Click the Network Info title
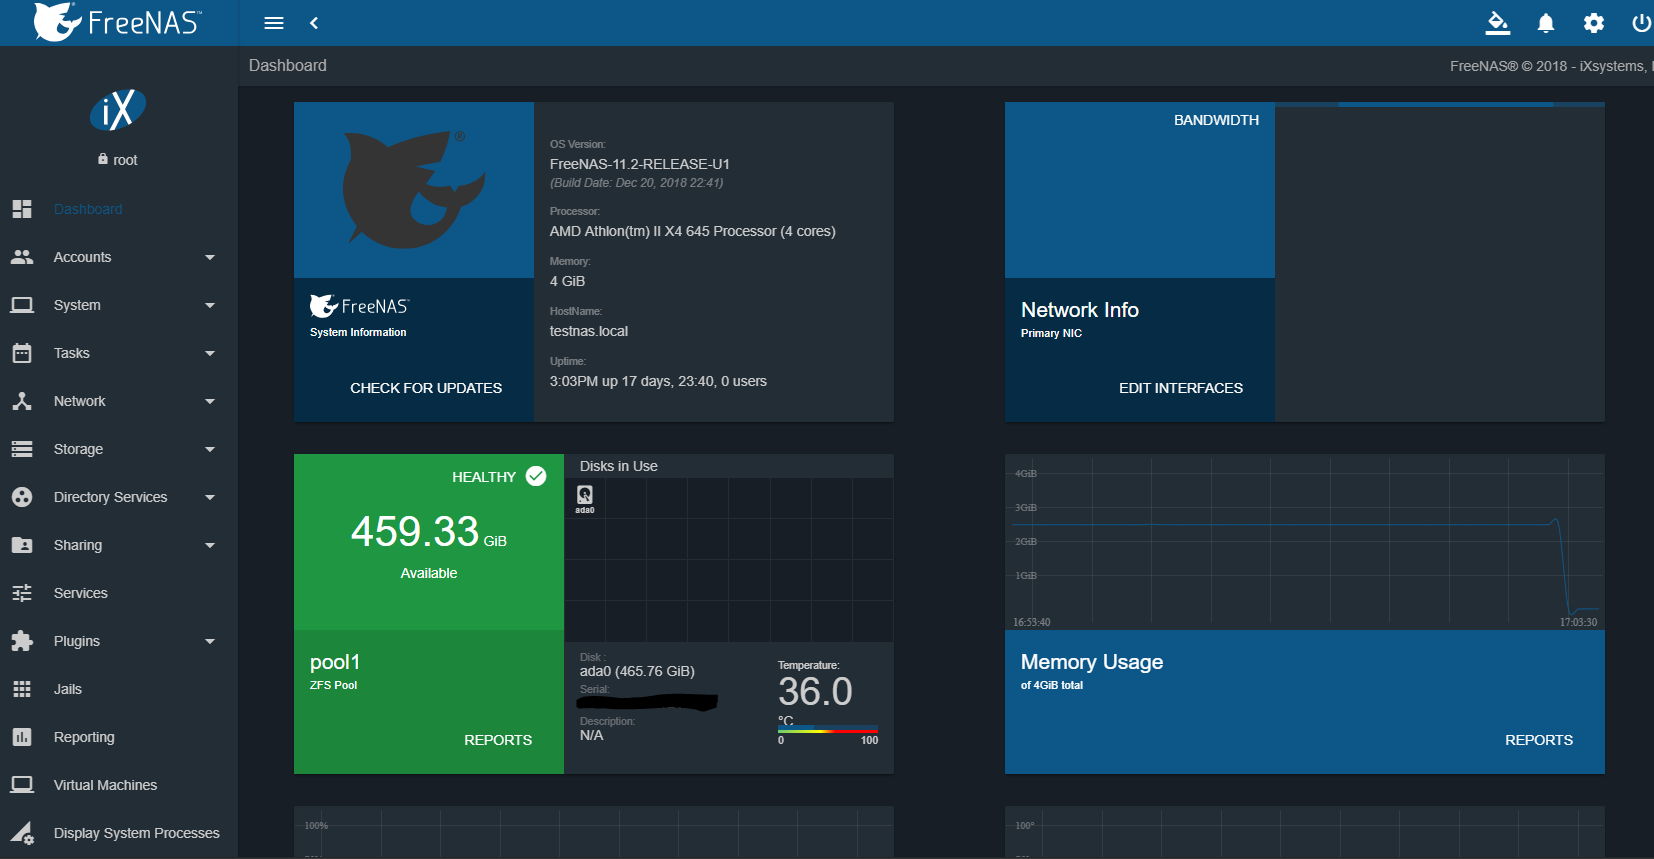The height and width of the screenshot is (859, 1654). click(1080, 310)
